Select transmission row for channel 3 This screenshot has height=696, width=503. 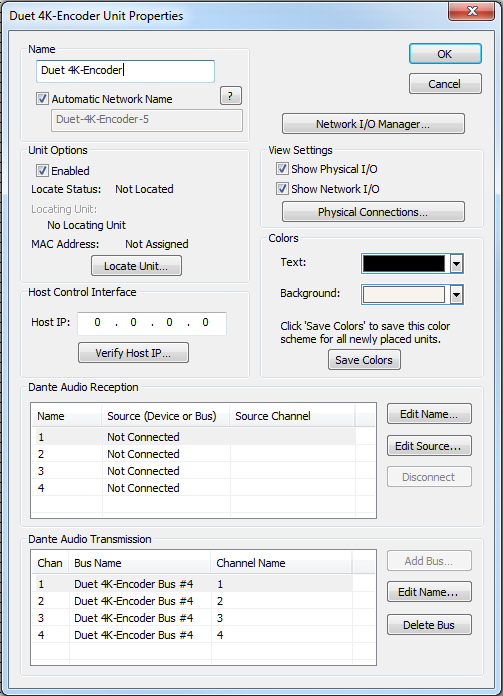click(x=193, y=618)
